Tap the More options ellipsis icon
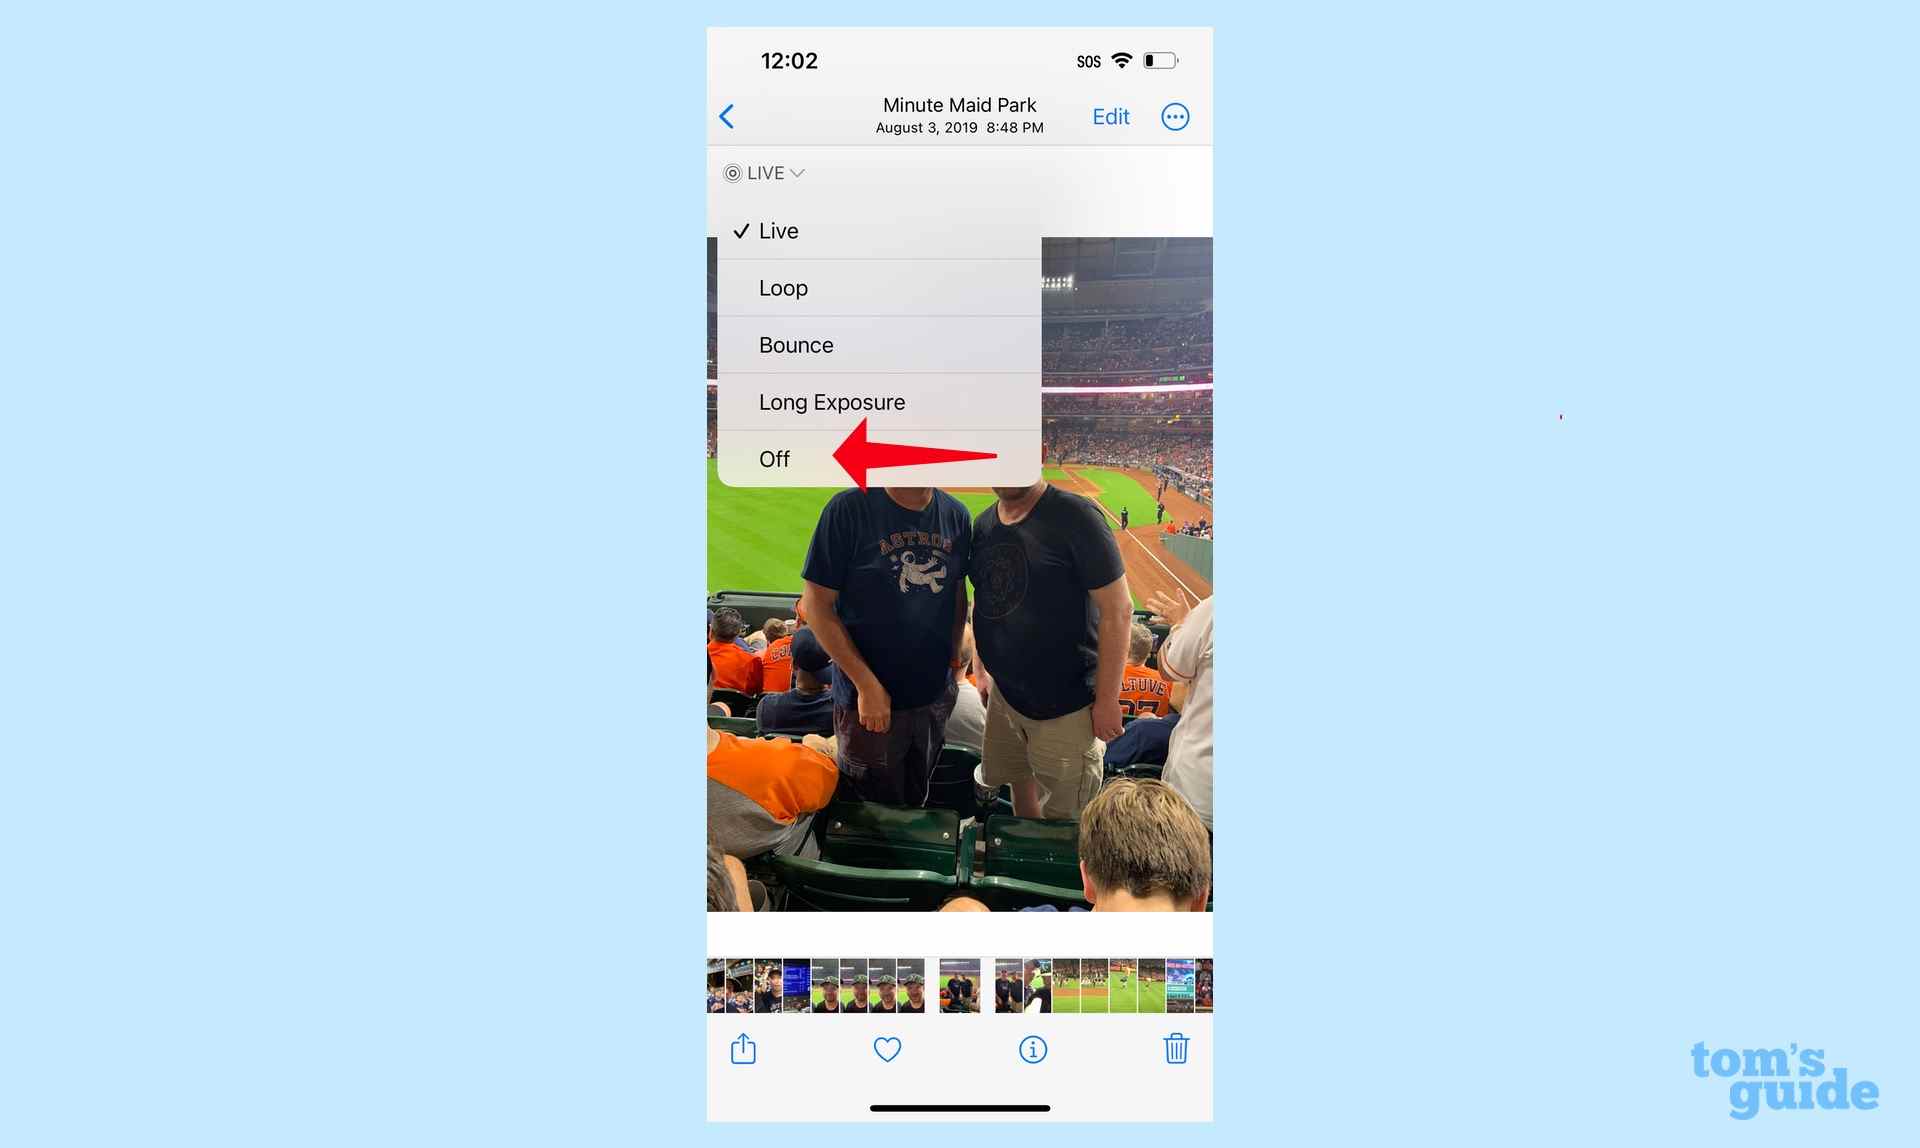The height and width of the screenshot is (1148, 1920). coord(1175,116)
